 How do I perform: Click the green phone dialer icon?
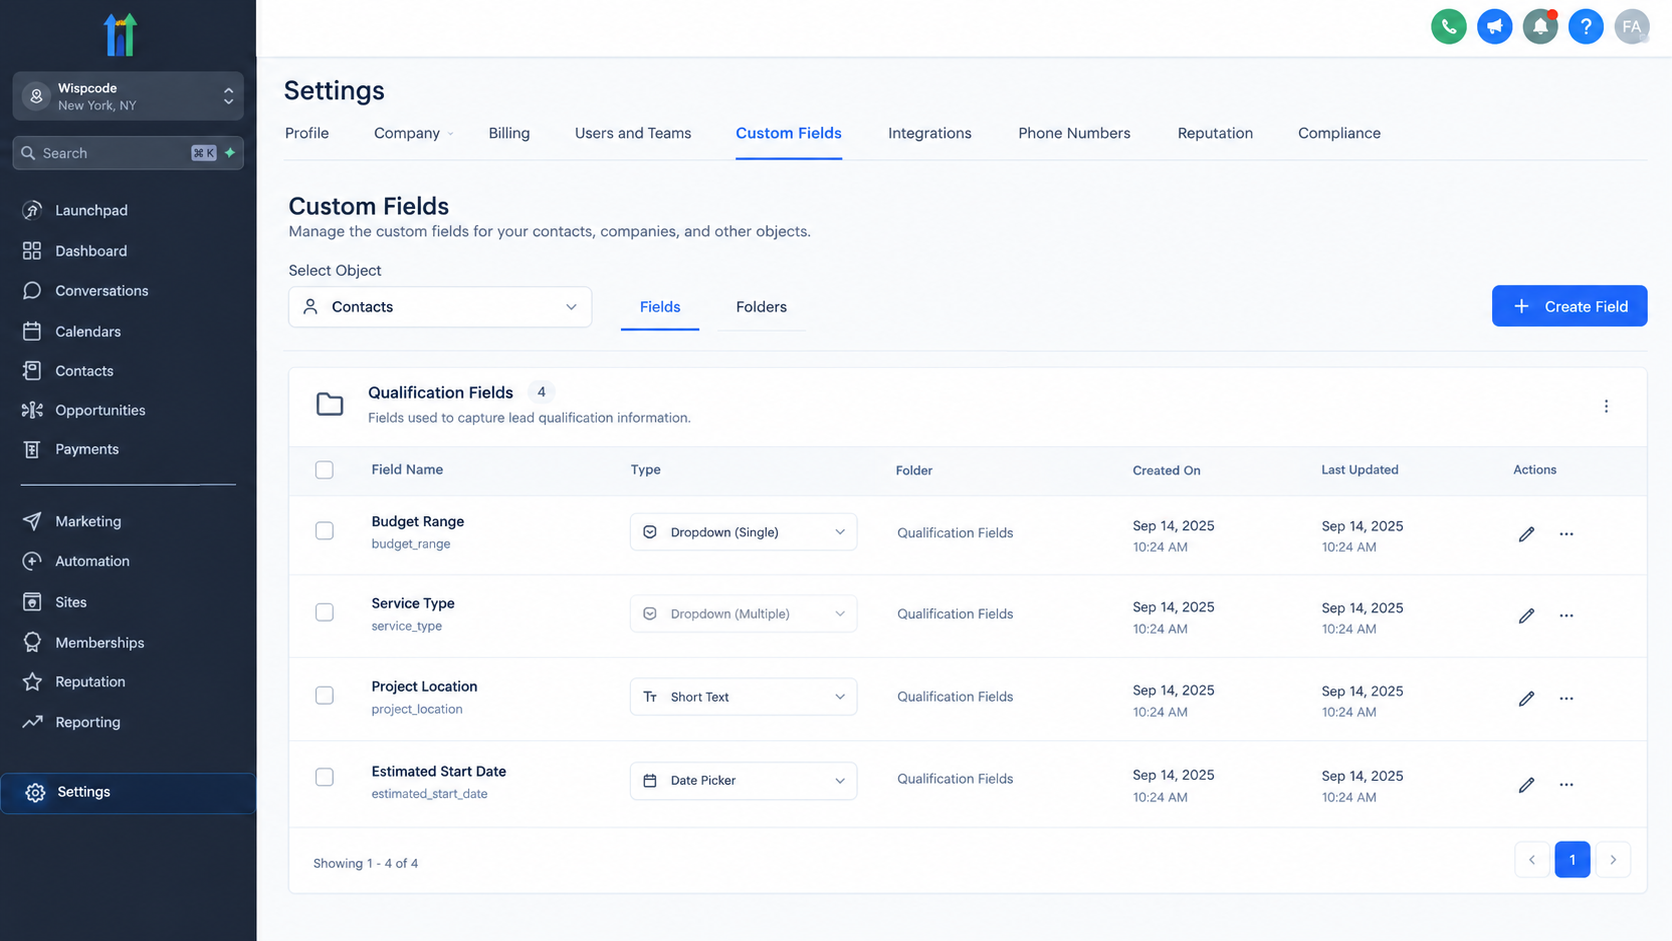(x=1448, y=27)
